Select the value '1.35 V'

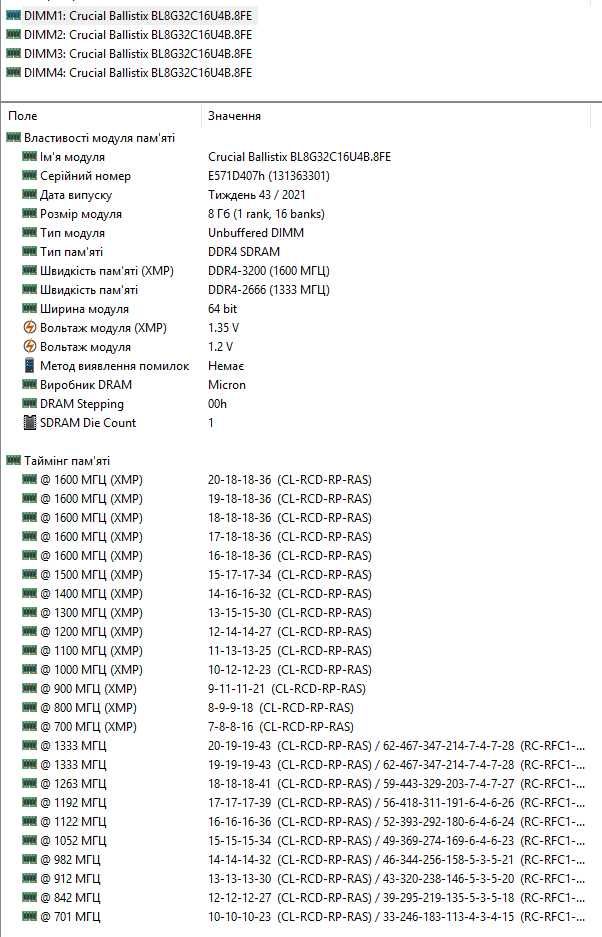click(224, 328)
